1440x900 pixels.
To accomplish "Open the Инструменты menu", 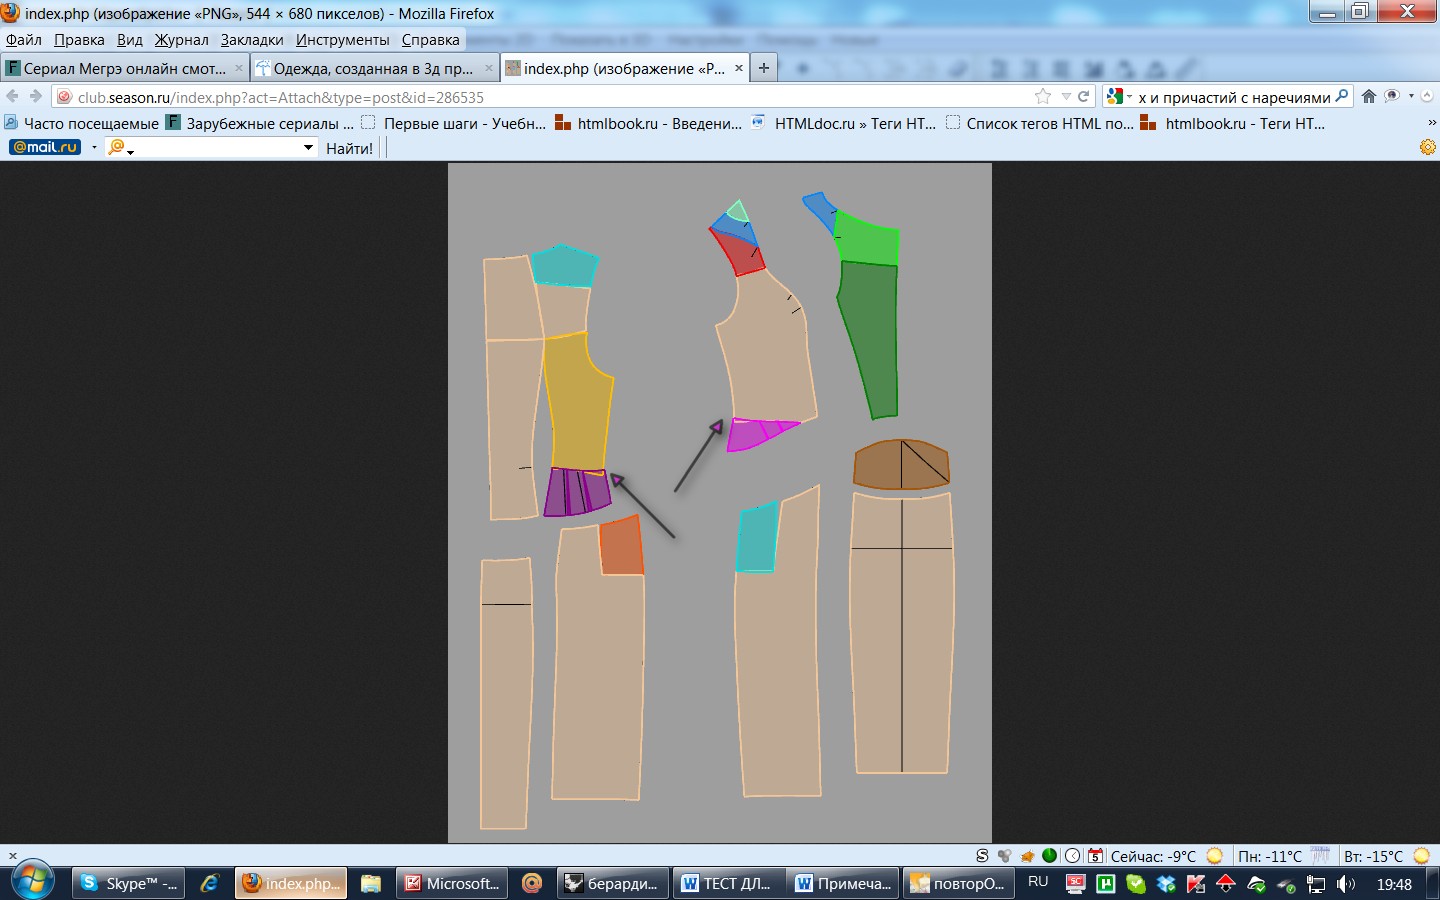I will click(x=342, y=40).
